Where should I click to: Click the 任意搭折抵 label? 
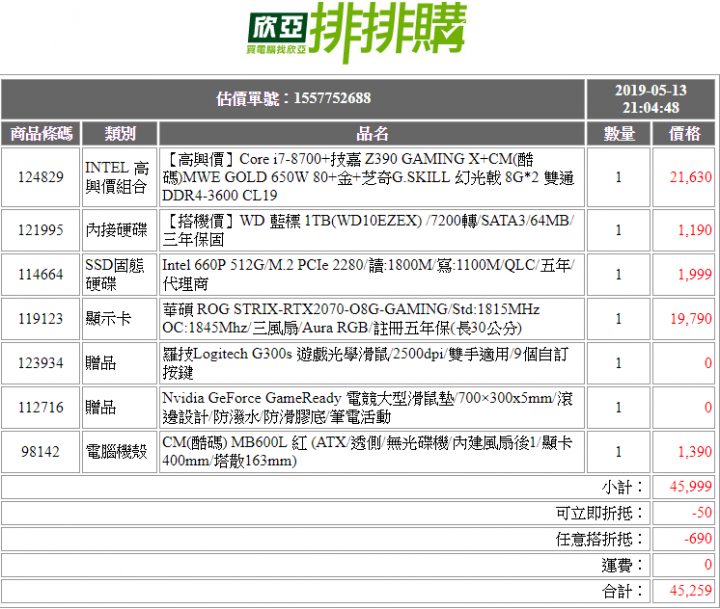point(600,539)
